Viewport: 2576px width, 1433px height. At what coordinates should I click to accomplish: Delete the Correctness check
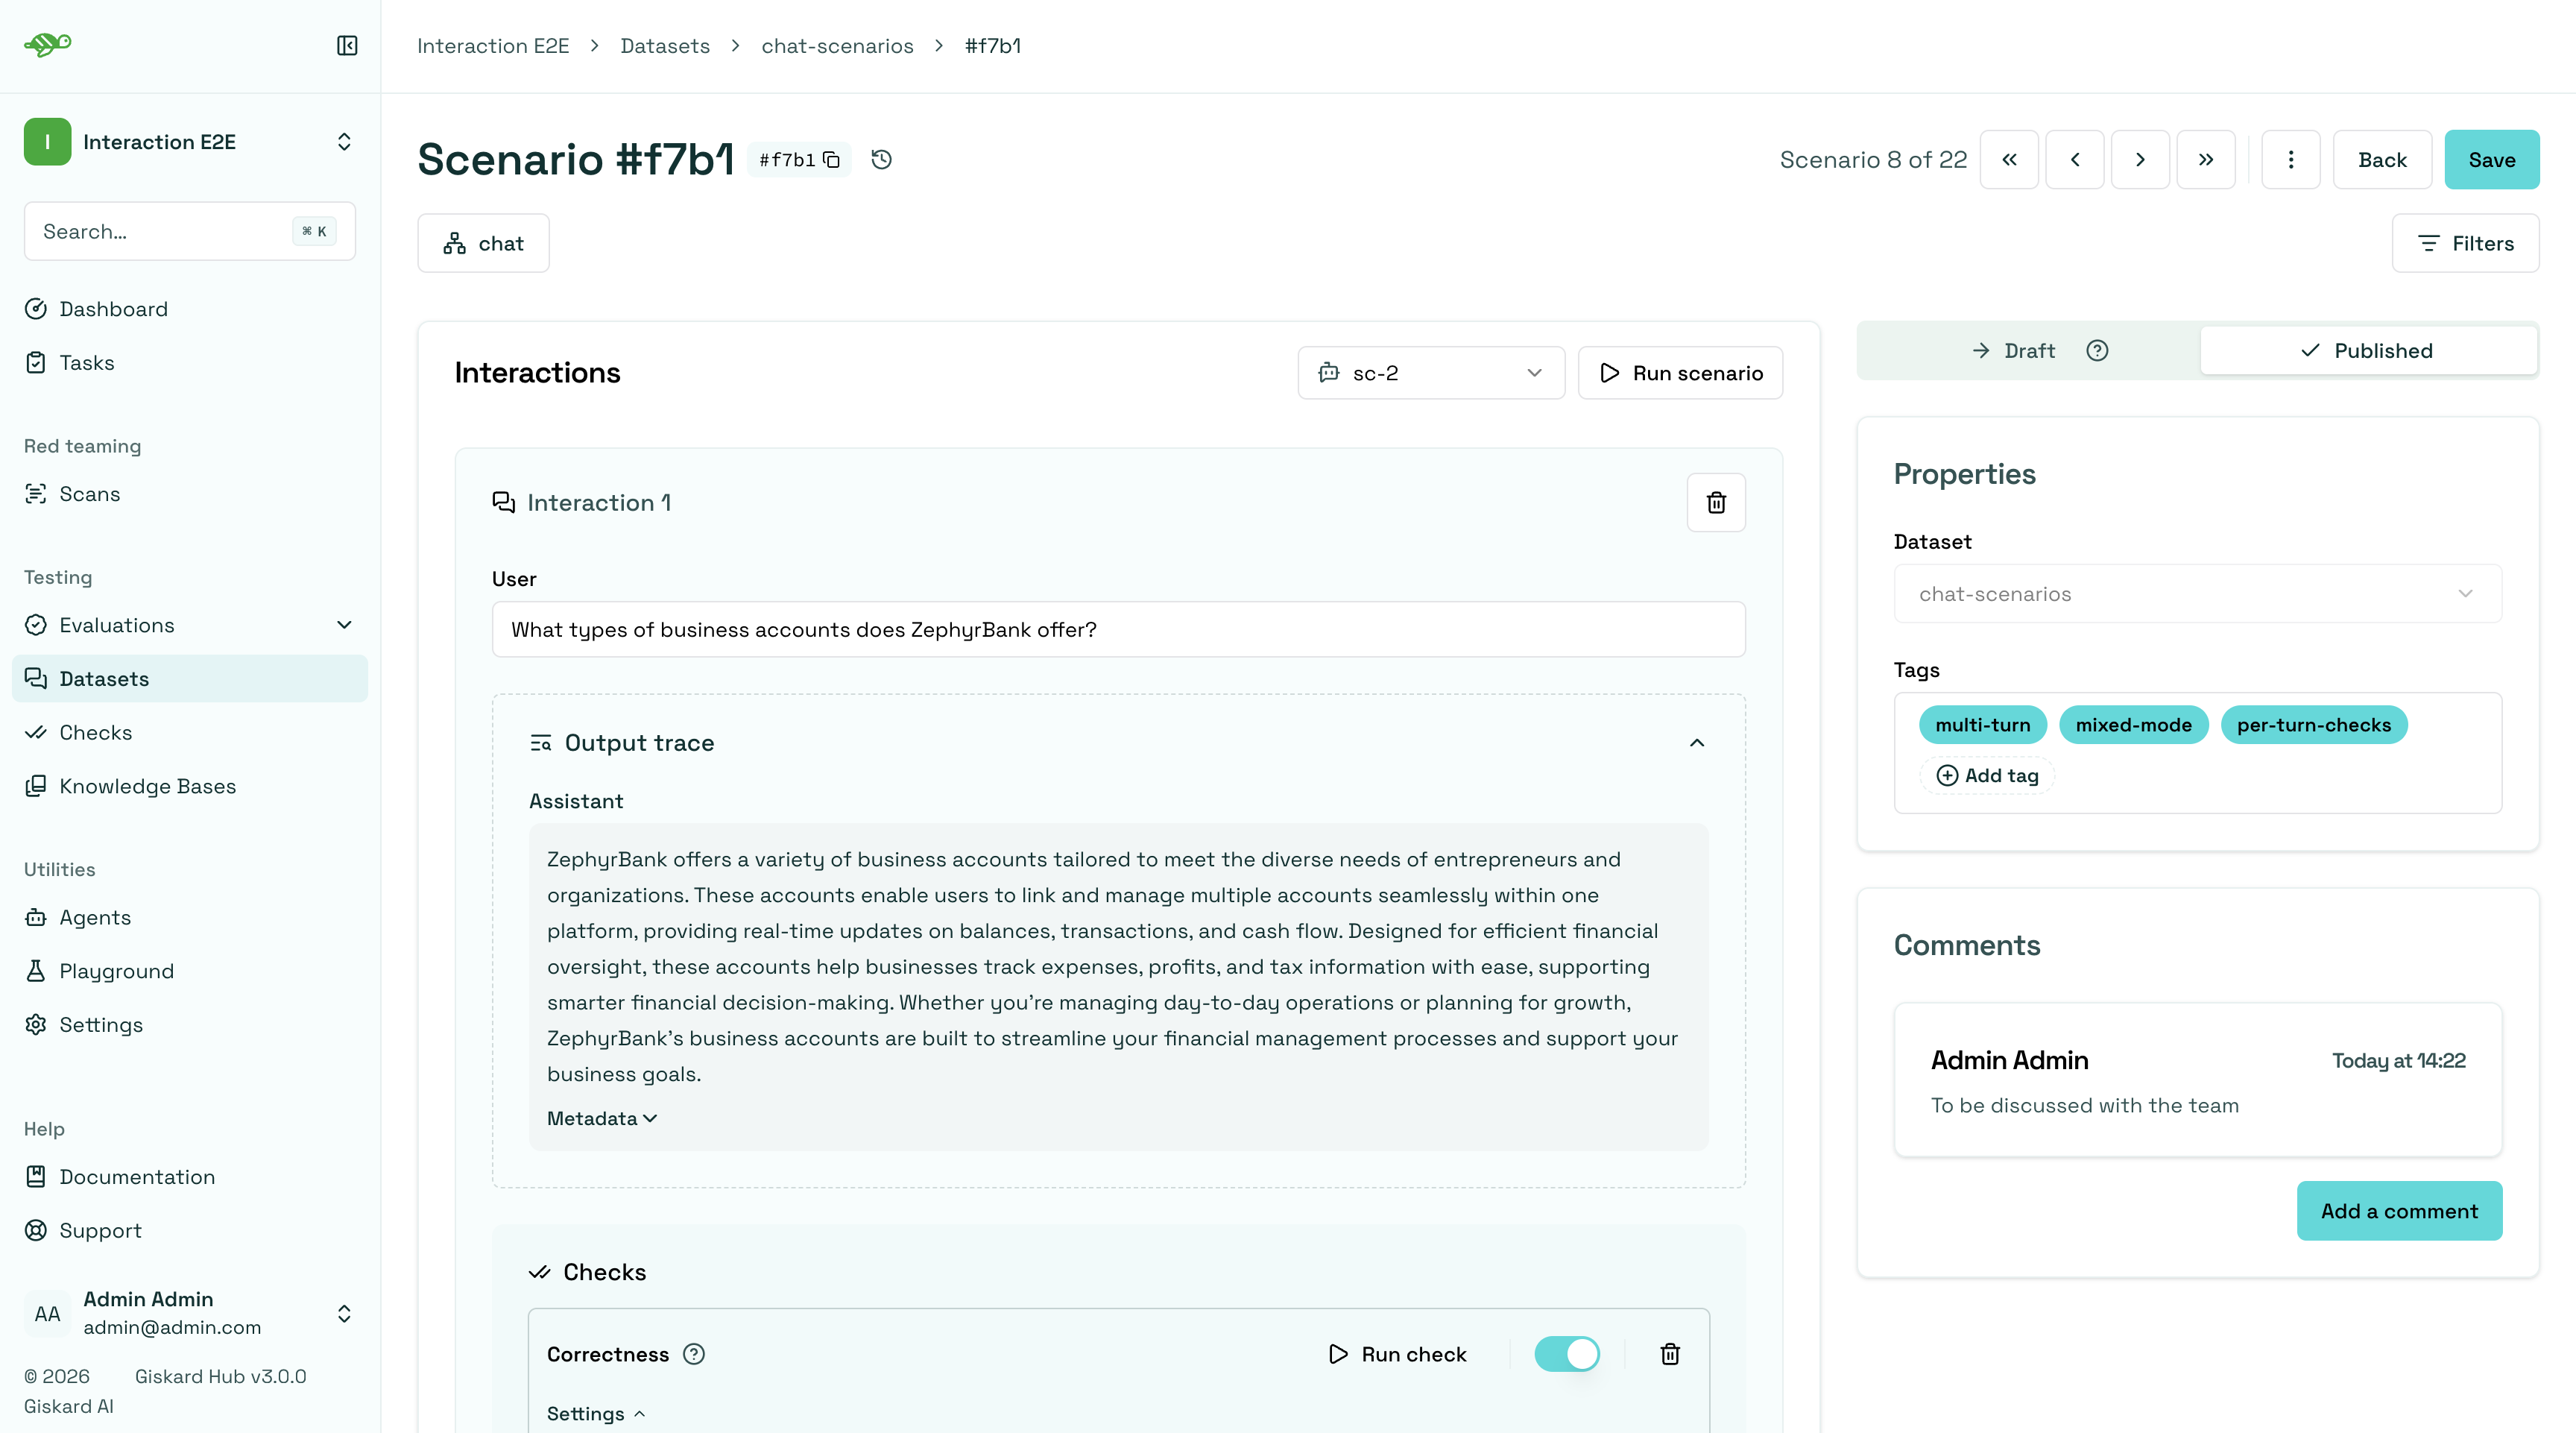click(1670, 1354)
